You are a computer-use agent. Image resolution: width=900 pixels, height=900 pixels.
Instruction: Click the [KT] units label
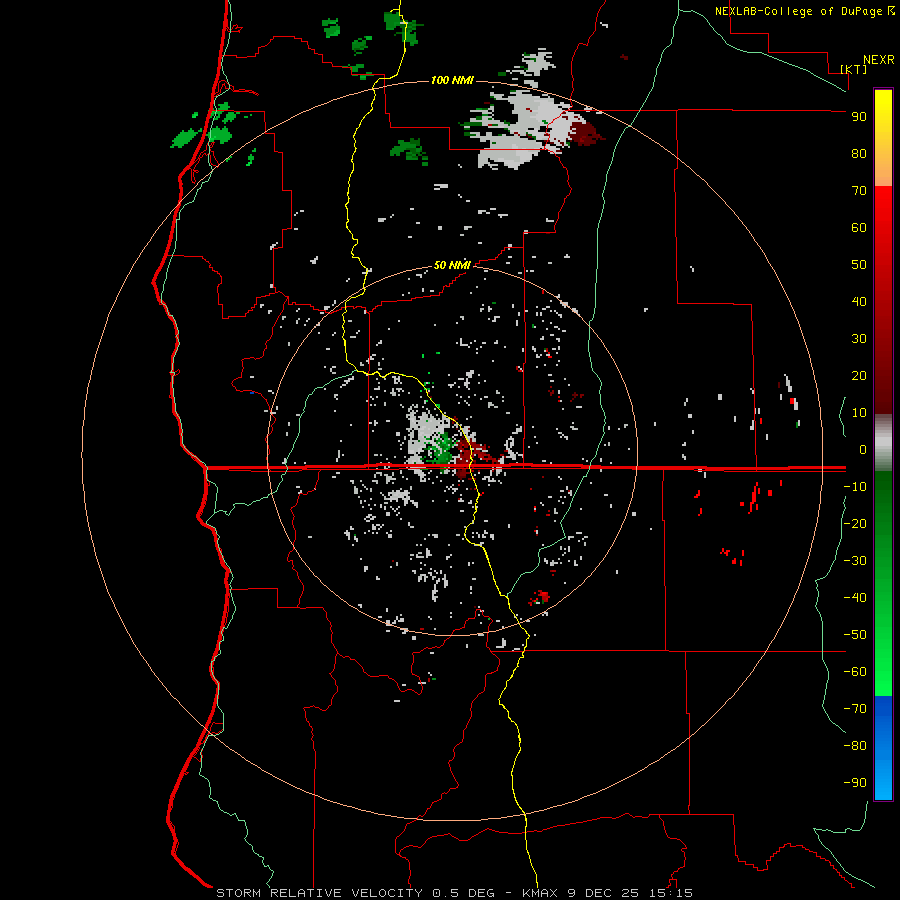(854, 69)
